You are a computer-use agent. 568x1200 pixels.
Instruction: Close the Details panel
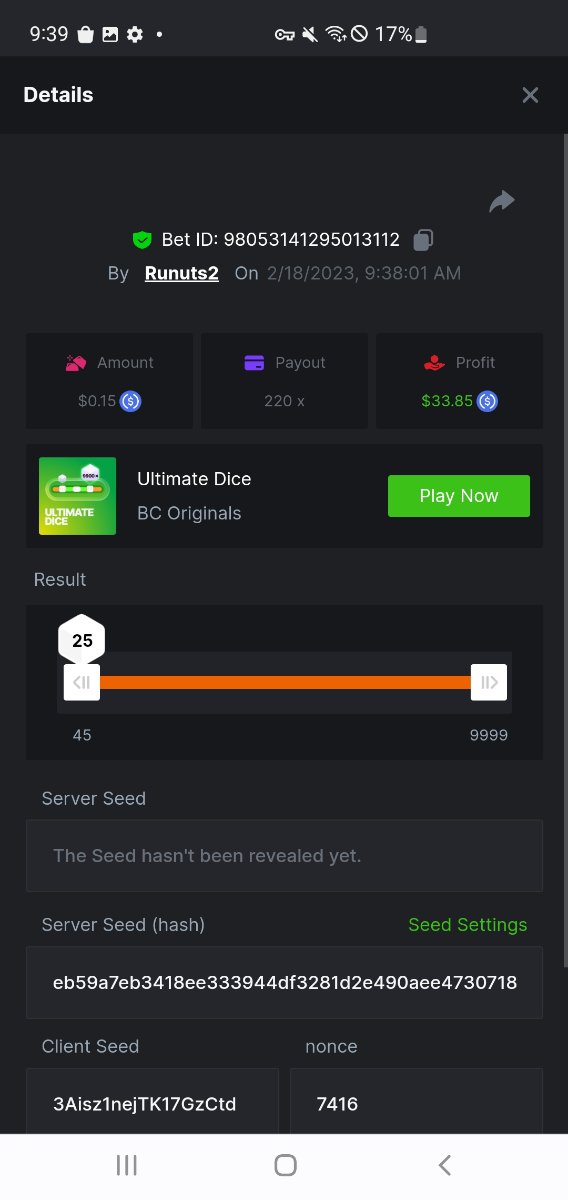click(530, 95)
